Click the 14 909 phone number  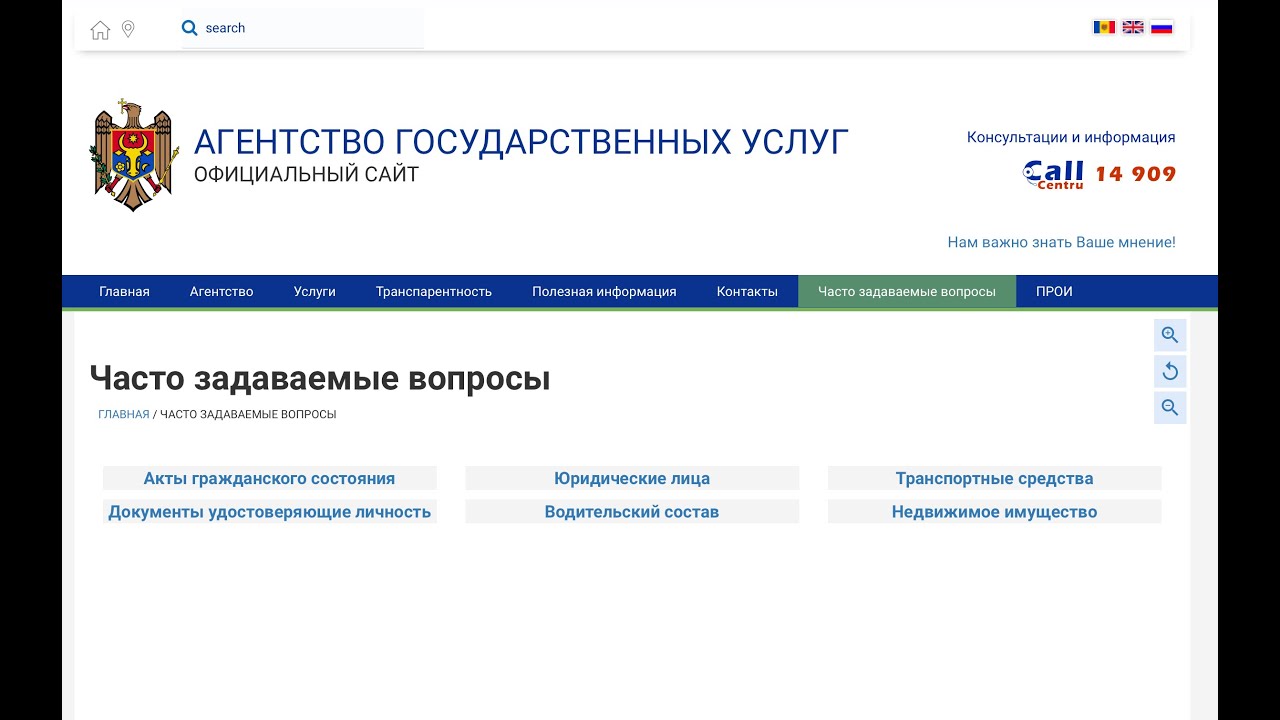pyautogui.click(x=1135, y=174)
